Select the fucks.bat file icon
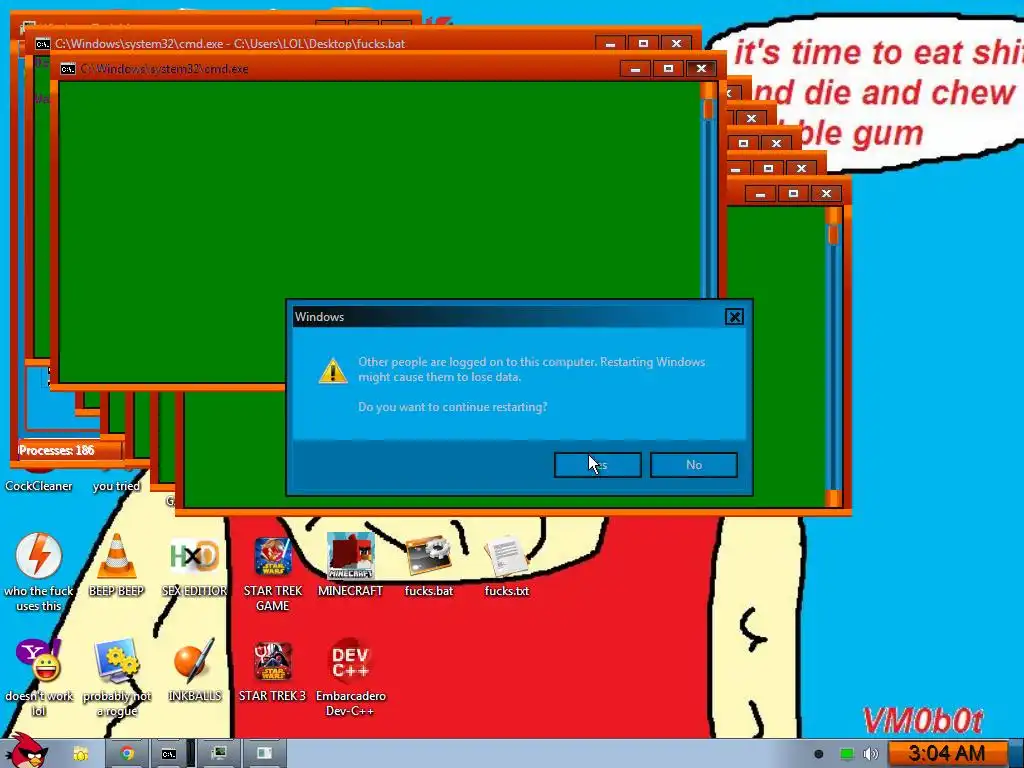 (428, 564)
